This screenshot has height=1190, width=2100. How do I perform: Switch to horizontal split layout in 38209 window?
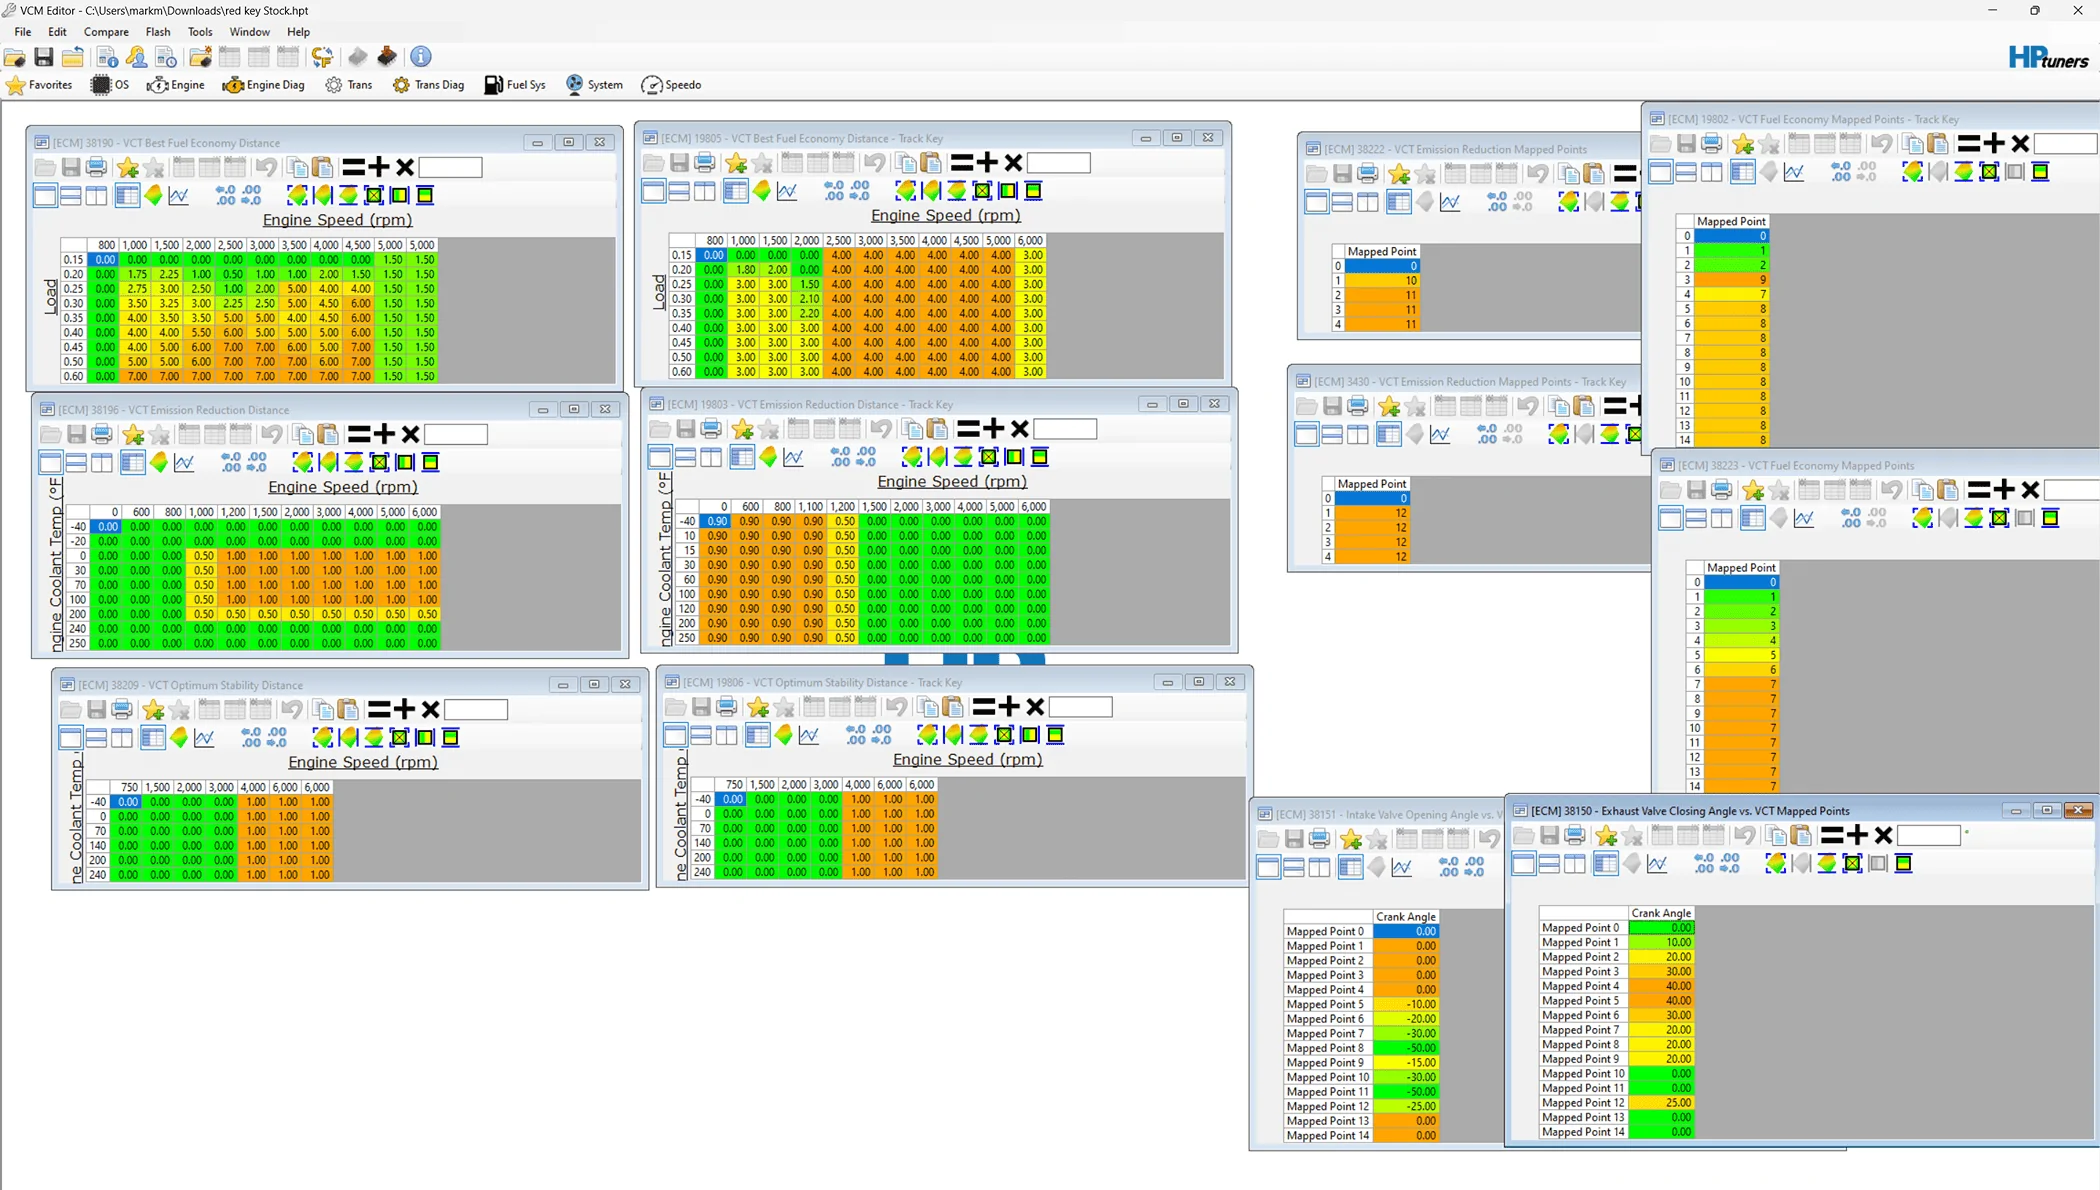[96, 737]
